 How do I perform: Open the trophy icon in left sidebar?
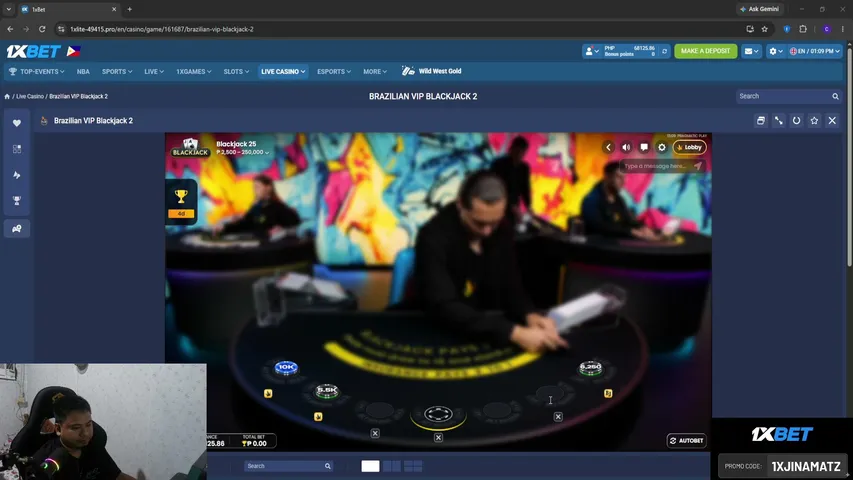click(17, 201)
